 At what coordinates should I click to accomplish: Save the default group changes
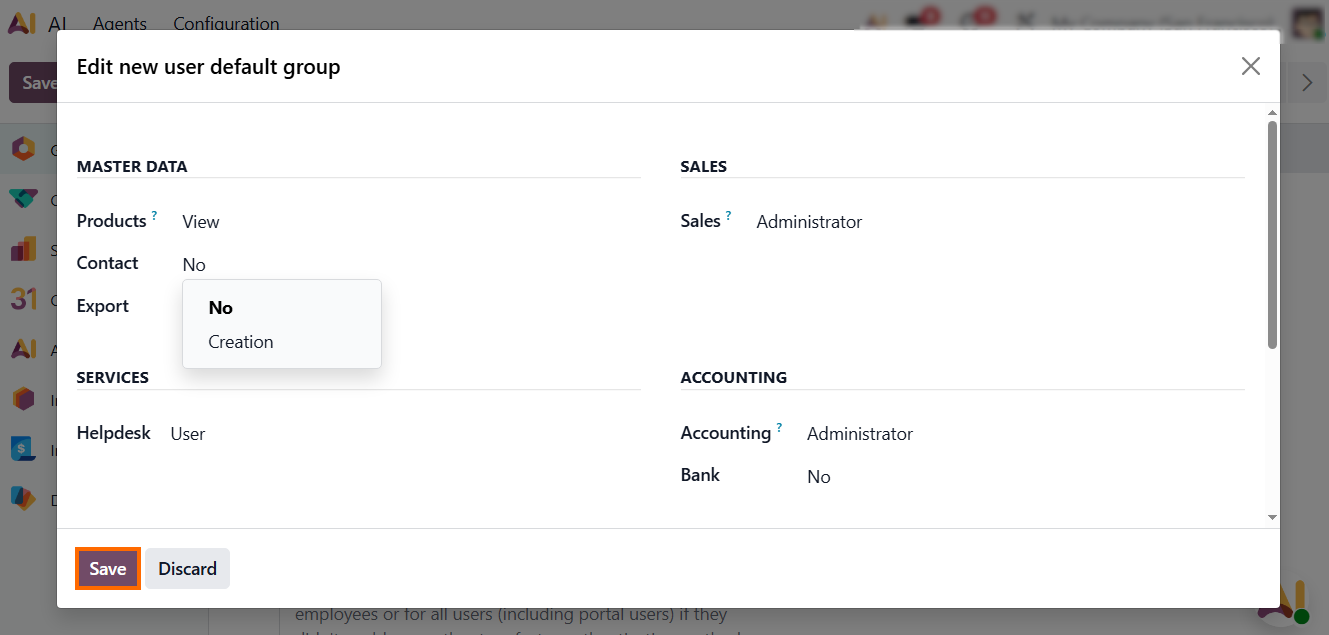tap(108, 569)
